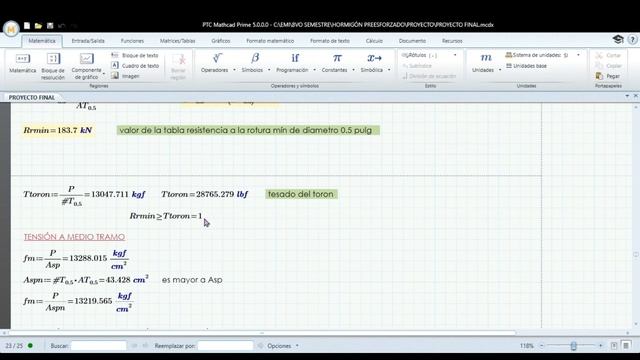Open the Unidades m icon
Image resolution: width=640 pixels, height=360 pixels.
point(486,58)
